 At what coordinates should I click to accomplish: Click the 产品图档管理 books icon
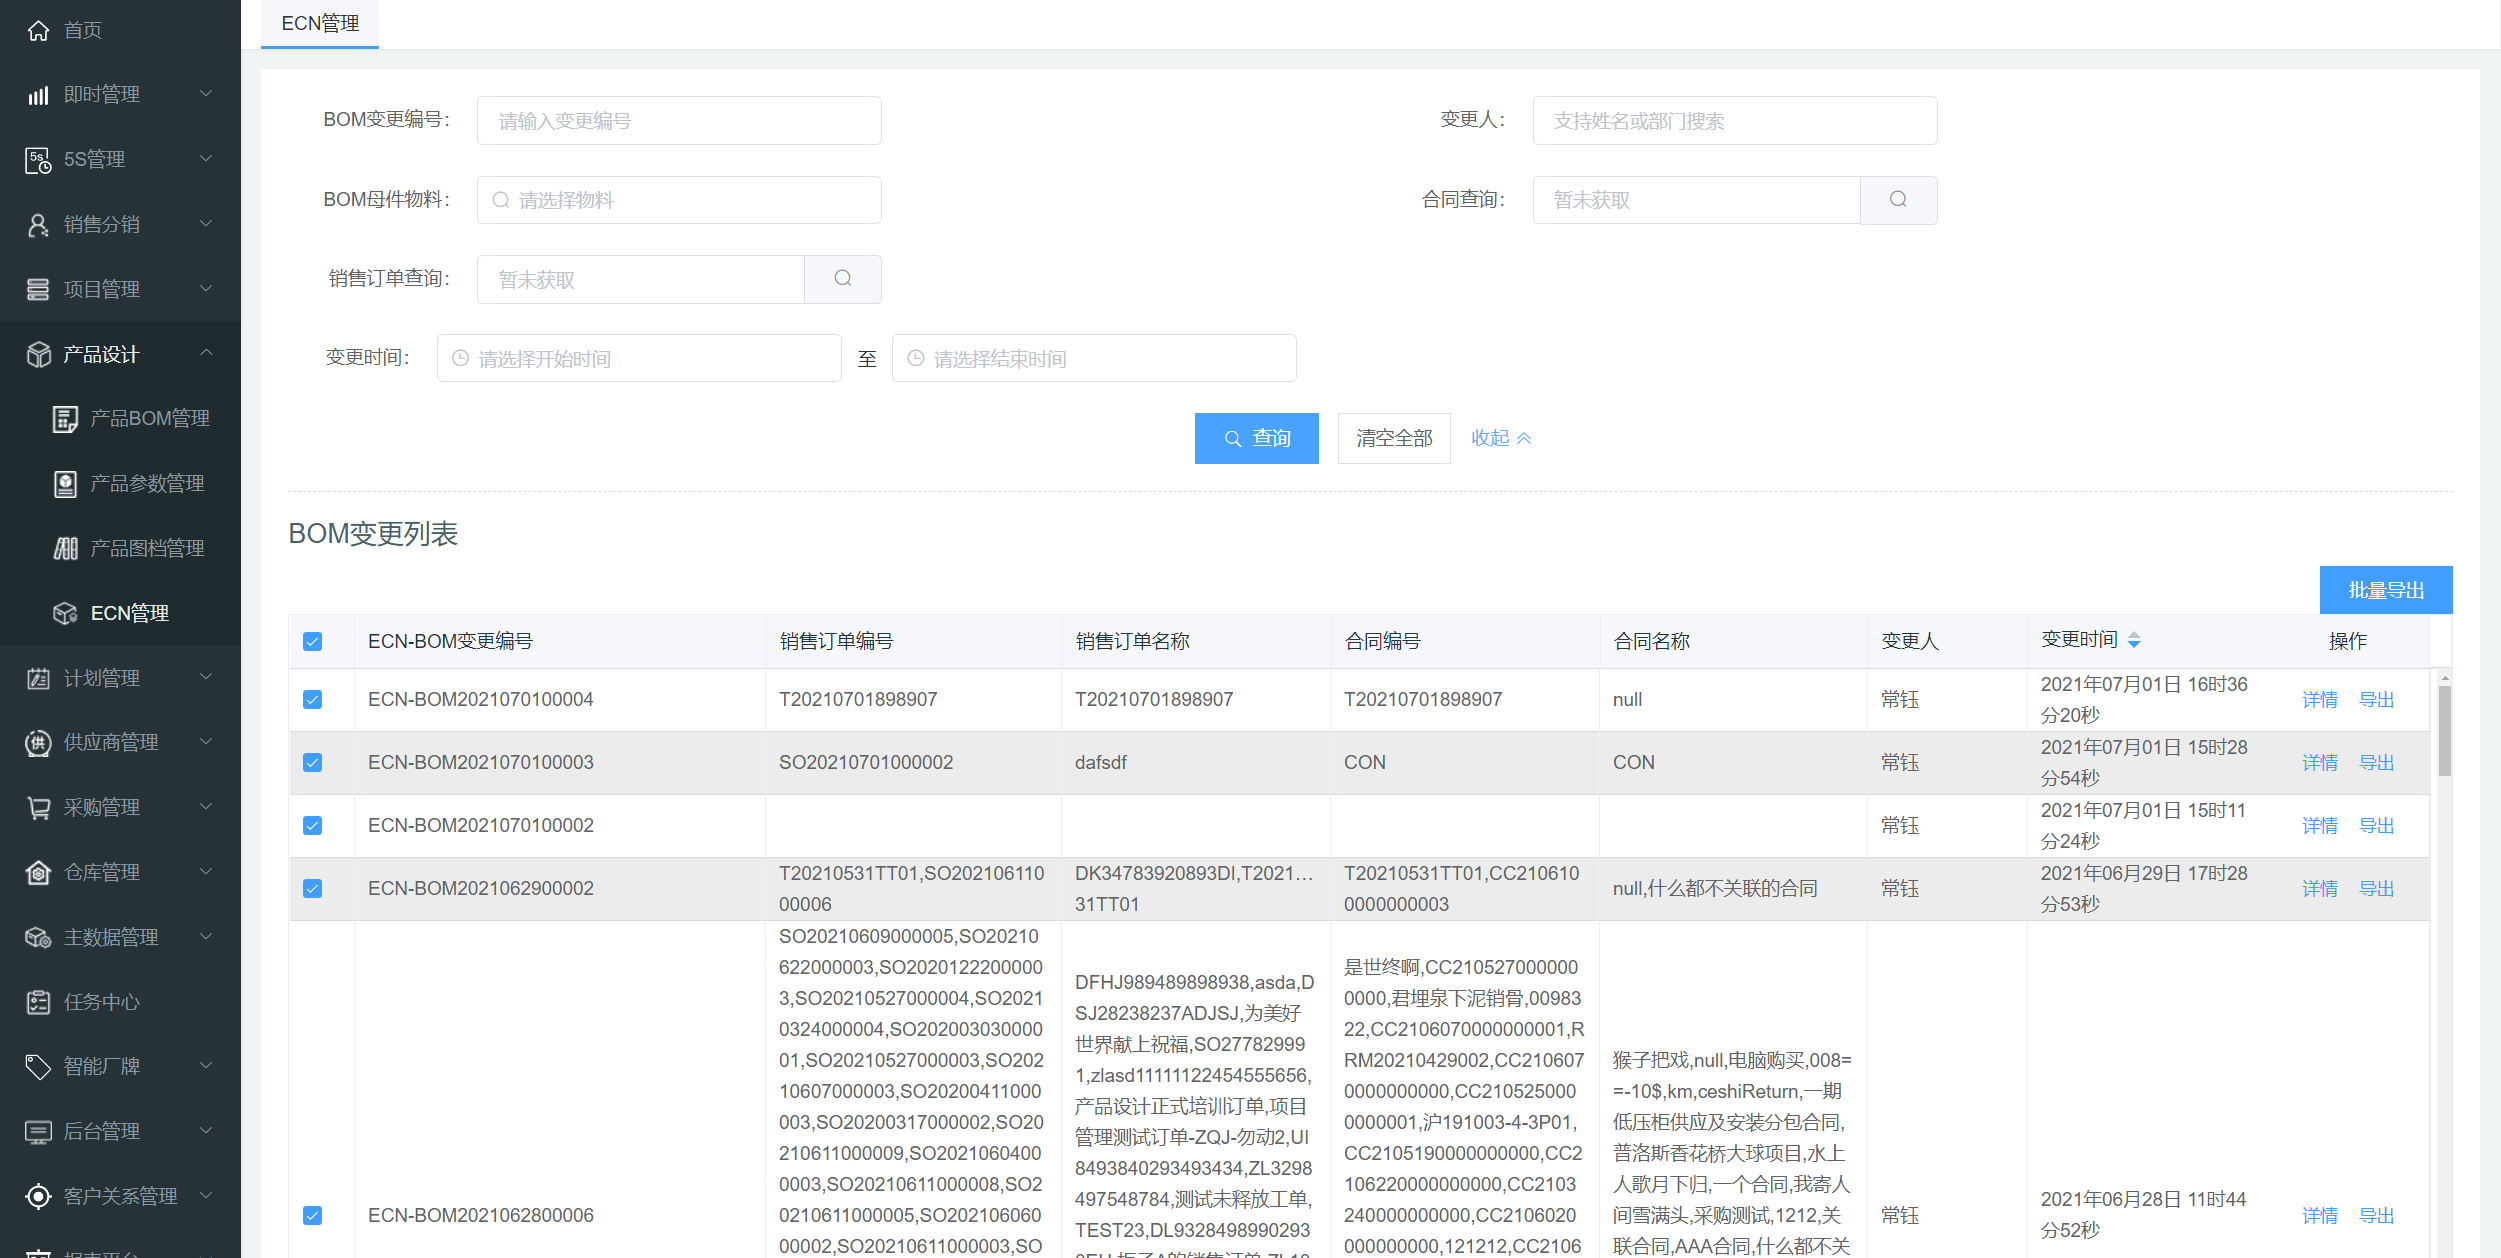pyautogui.click(x=65, y=549)
